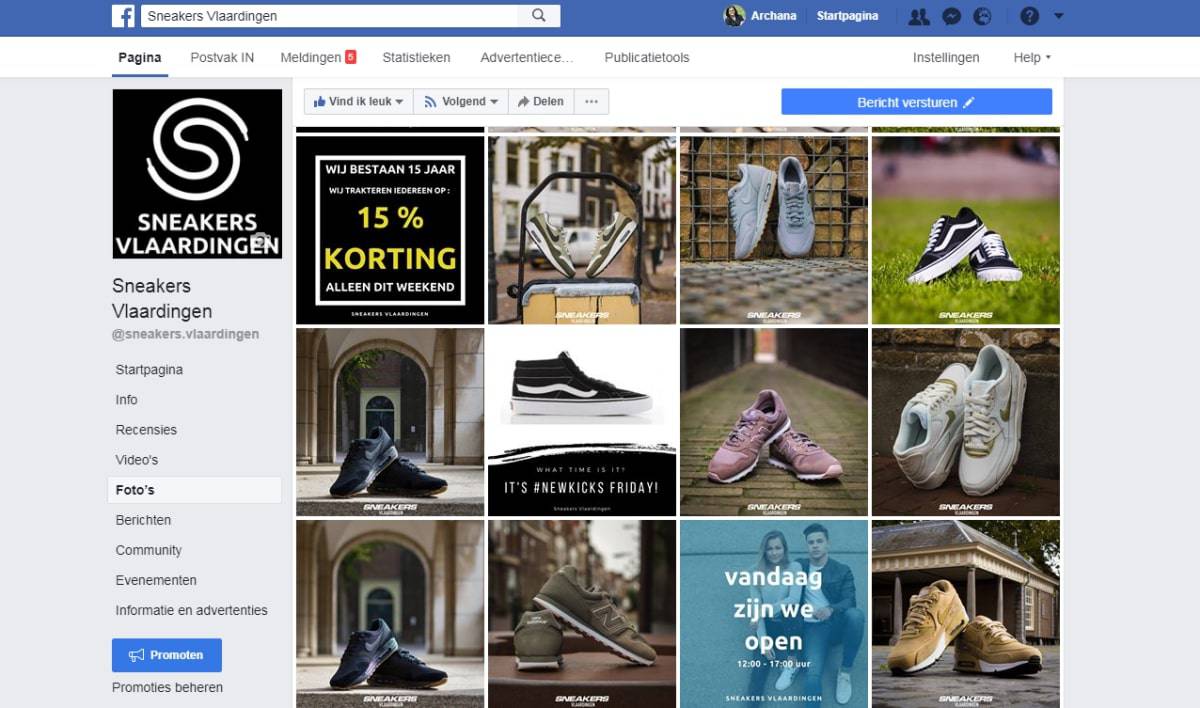The height and width of the screenshot is (708, 1200).
Task: Open the grey sneakers on wire mesh photo
Action: pyautogui.click(x=774, y=230)
